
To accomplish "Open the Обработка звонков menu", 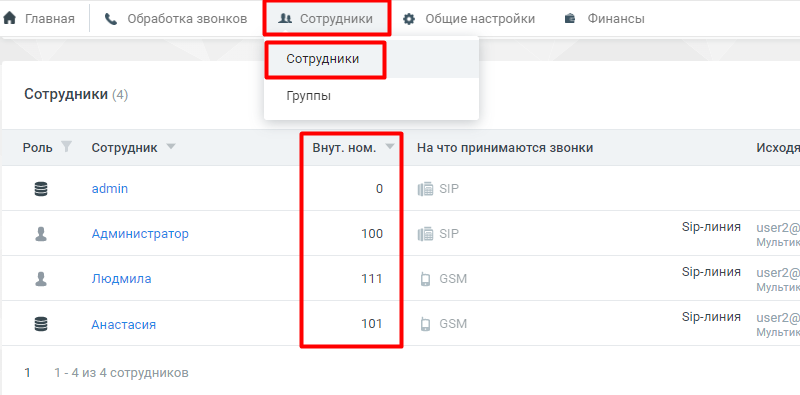I will [187, 19].
